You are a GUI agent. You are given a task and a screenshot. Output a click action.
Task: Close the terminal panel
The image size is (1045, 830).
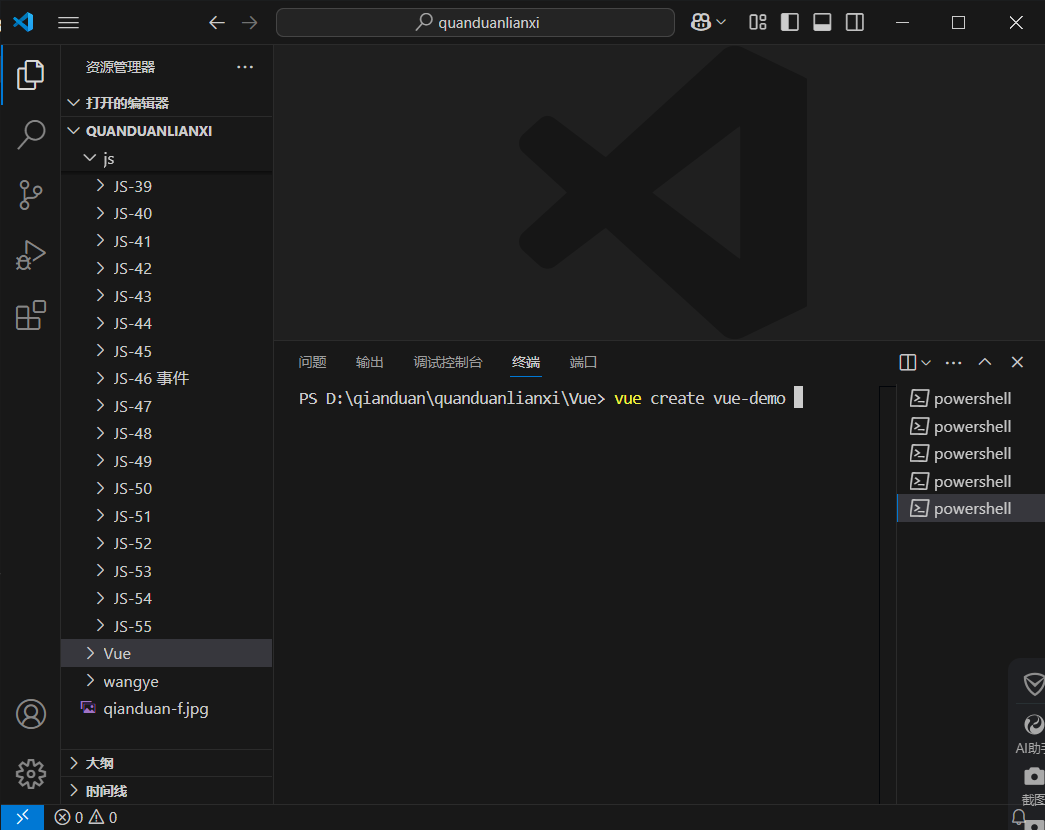click(x=1017, y=362)
